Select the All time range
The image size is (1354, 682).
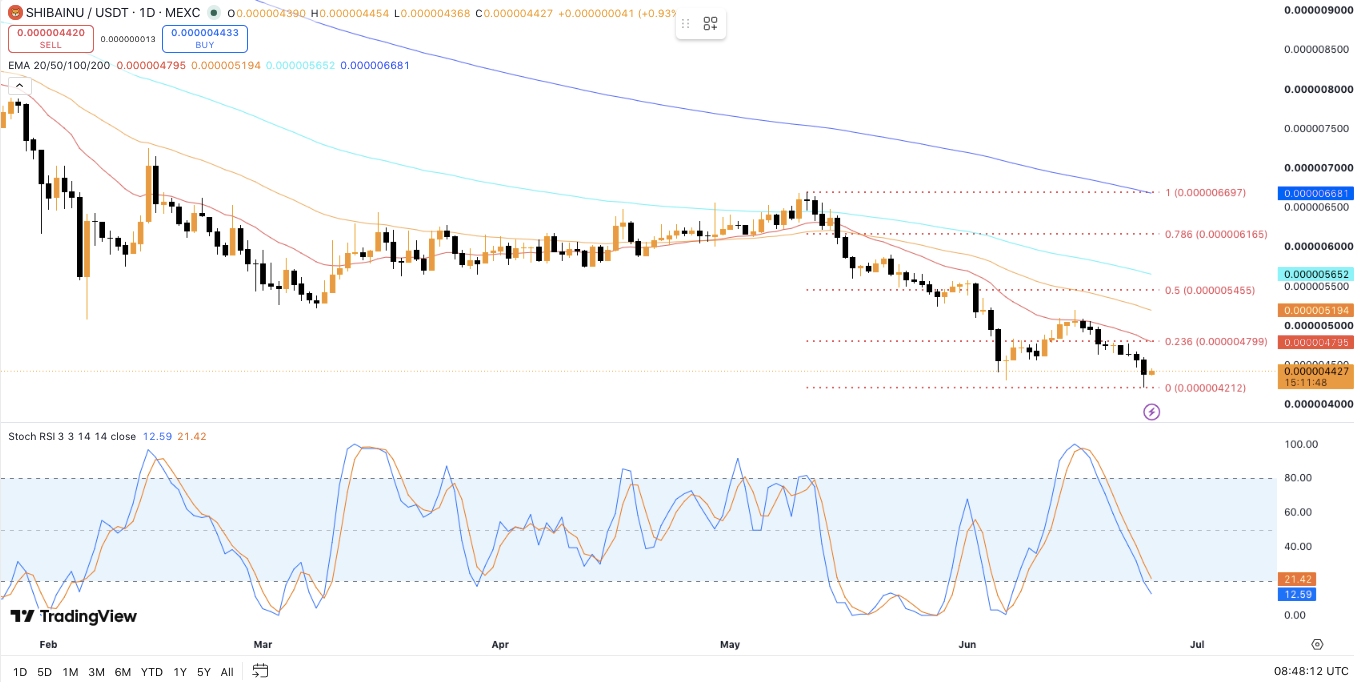click(227, 672)
